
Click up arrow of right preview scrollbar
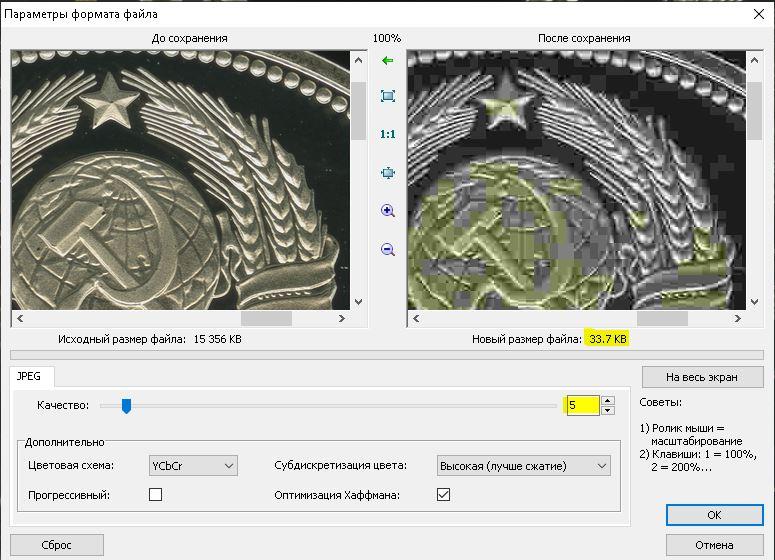pyautogui.click(x=754, y=60)
